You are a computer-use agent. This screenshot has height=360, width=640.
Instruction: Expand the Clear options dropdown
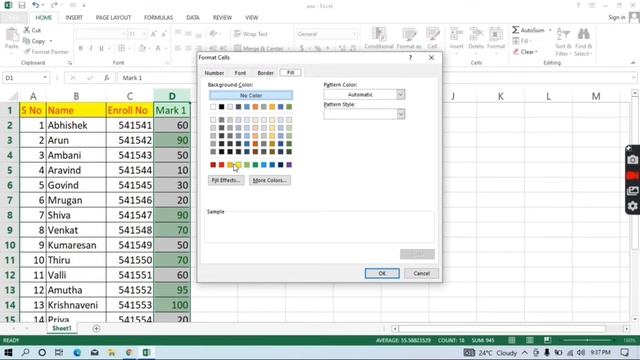point(536,52)
